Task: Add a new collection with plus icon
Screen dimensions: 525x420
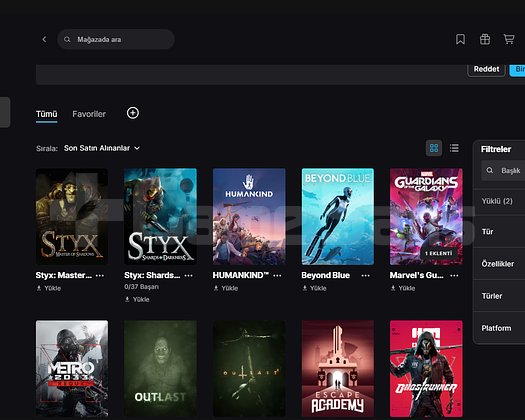Action: 133,113
